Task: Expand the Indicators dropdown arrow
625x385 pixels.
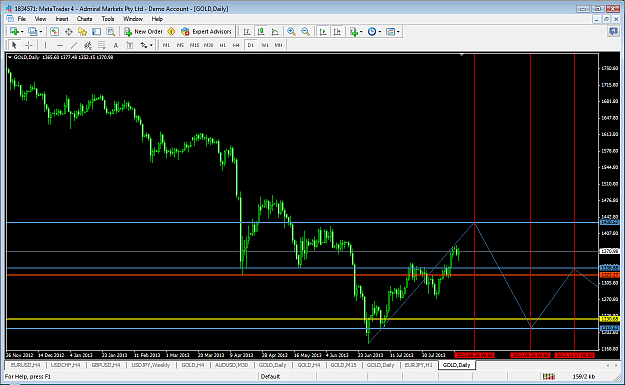Action: click(361, 31)
